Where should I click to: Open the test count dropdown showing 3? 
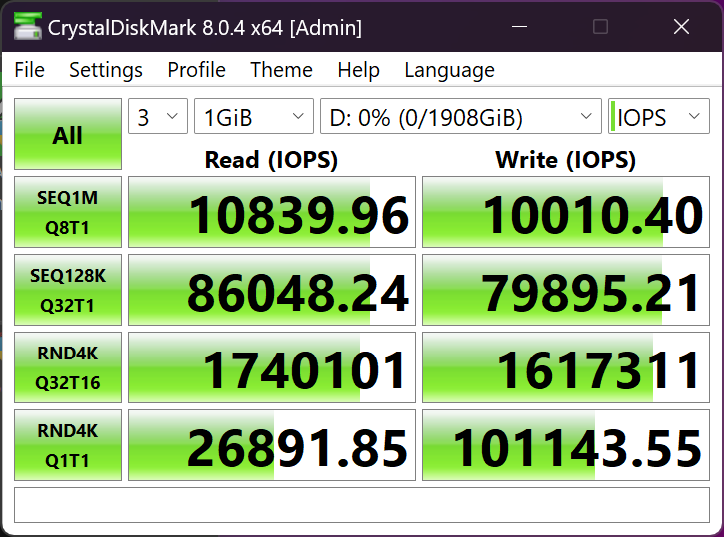pyautogui.click(x=158, y=116)
